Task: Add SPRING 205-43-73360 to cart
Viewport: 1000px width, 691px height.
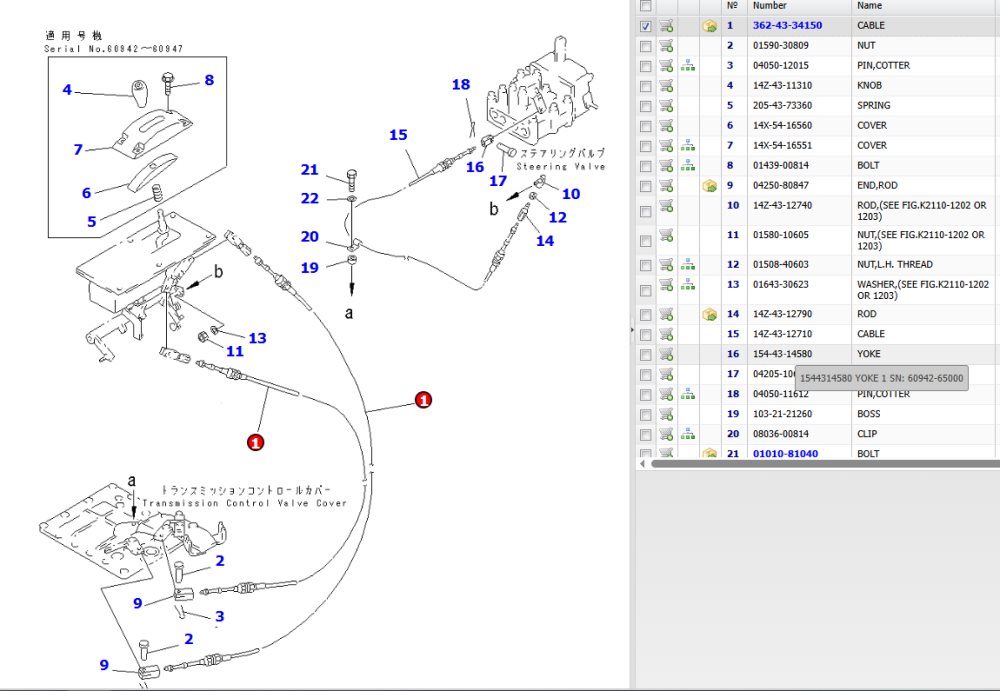Action: [x=666, y=105]
